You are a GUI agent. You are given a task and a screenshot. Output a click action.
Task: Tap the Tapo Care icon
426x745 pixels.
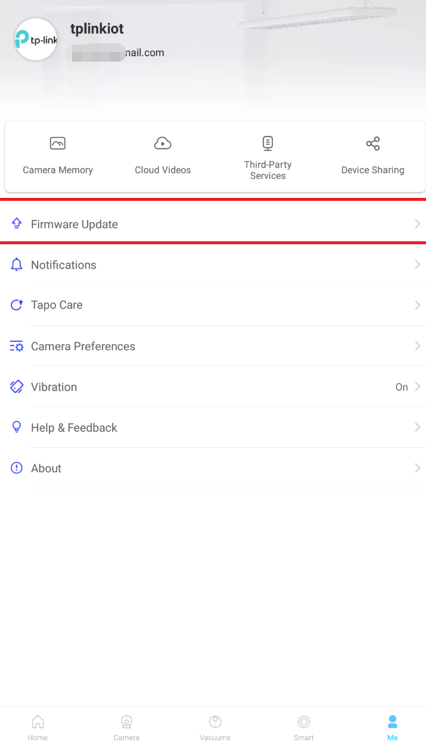click(17, 305)
